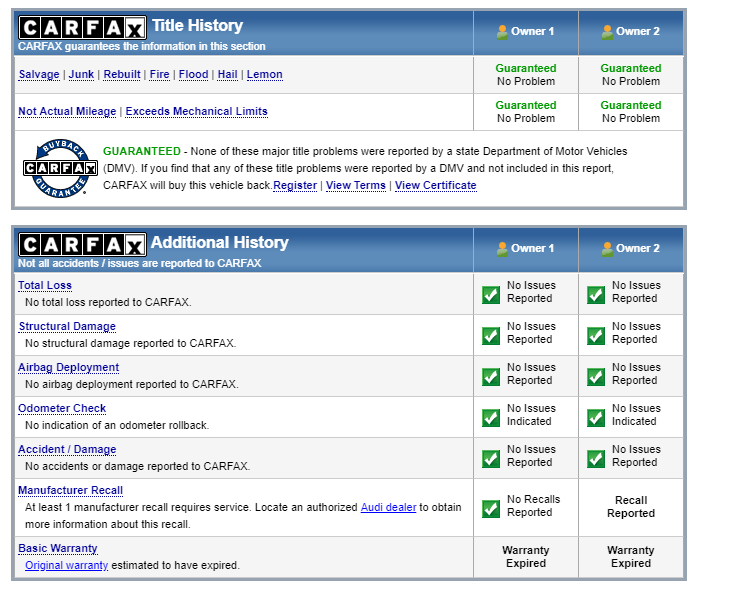Click the Register link in guarantee text
Screen dimensions: 746x592
coord(295,186)
